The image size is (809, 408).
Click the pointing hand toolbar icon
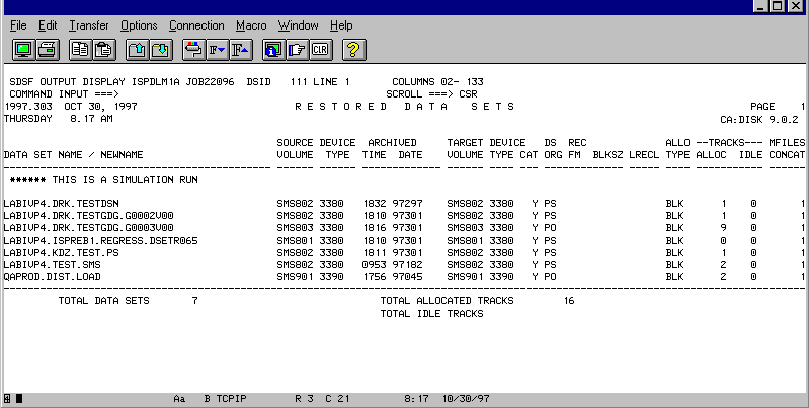(297, 48)
